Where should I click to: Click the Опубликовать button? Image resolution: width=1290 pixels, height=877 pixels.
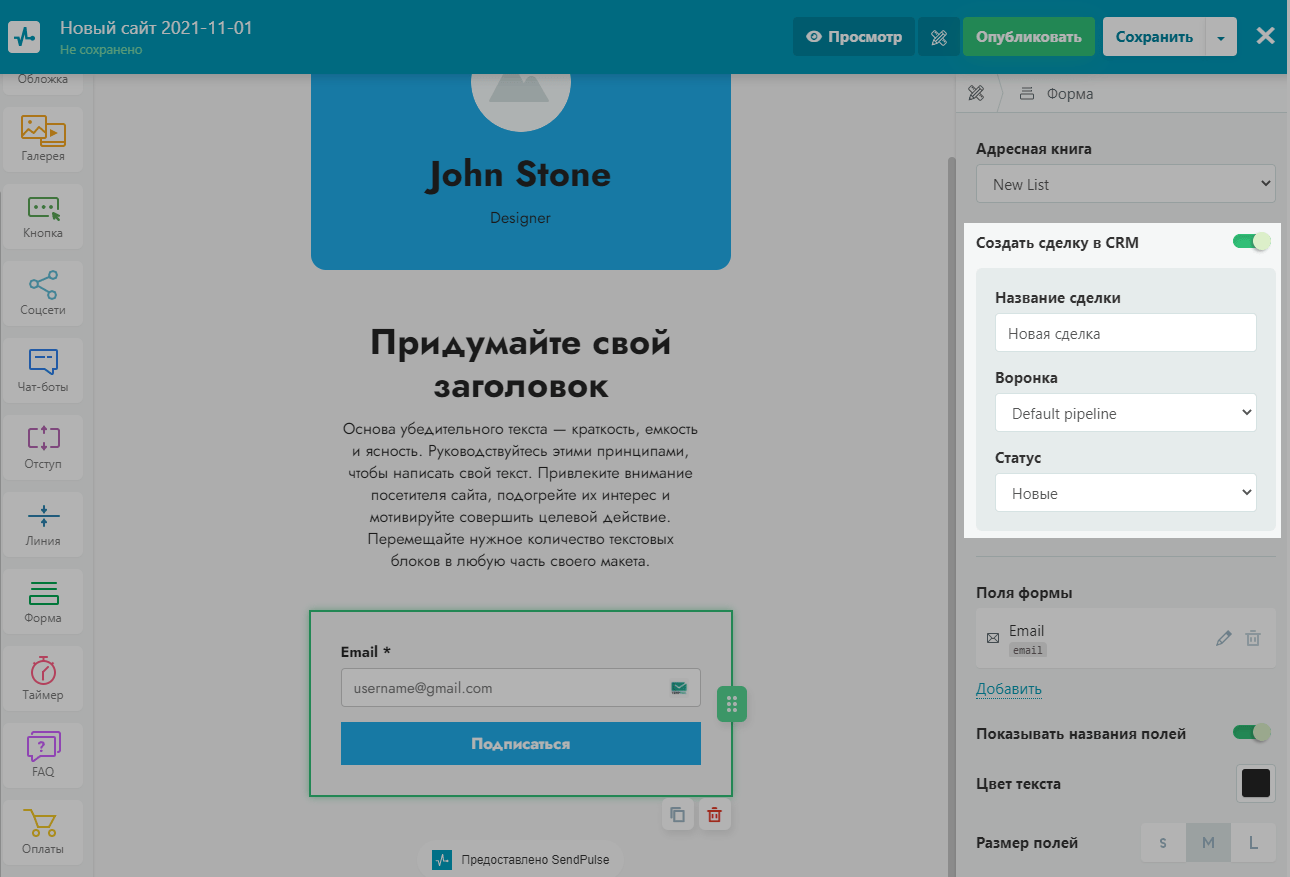click(1029, 37)
